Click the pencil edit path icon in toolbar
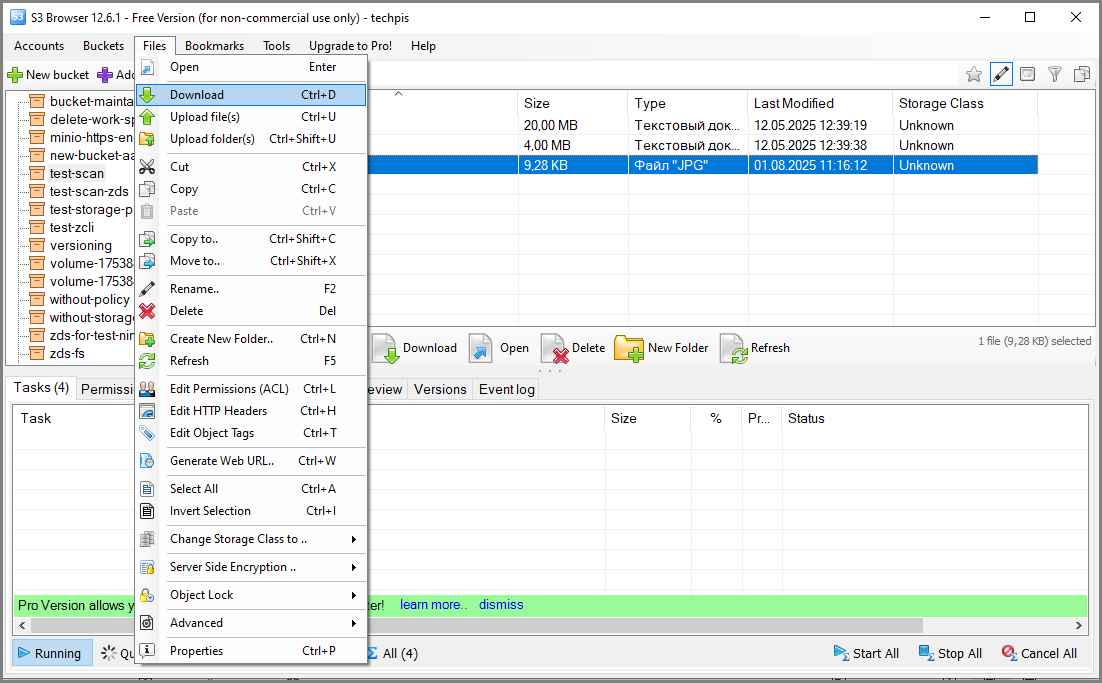1102x683 pixels. pyautogui.click(x=1001, y=74)
